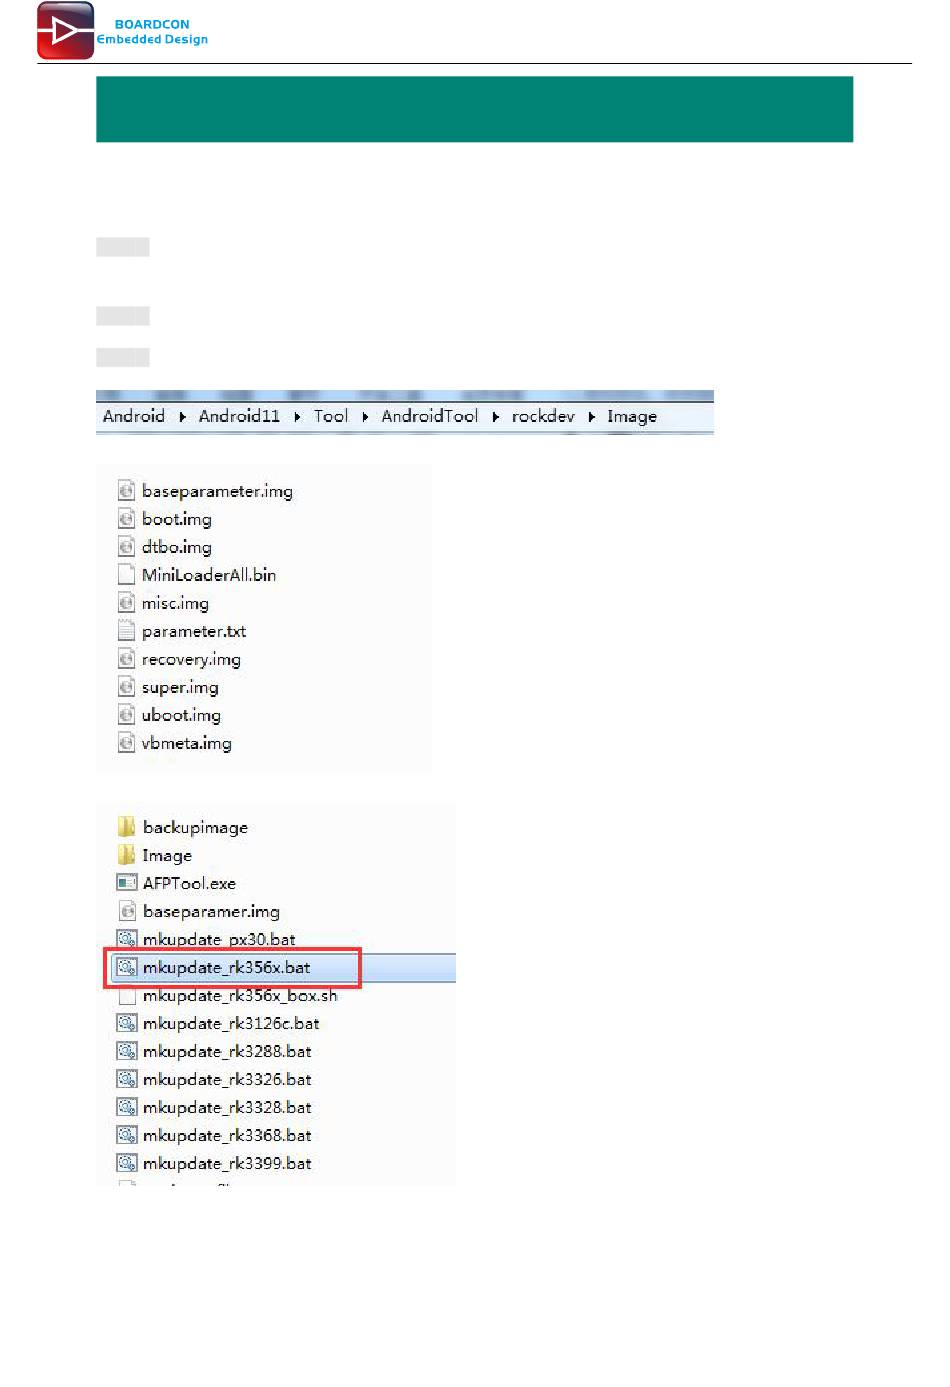The width and height of the screenshot is (950, 1387).
Task: Click the mkupdate_rk3399.bat icon
Action: click(127, 1163)
